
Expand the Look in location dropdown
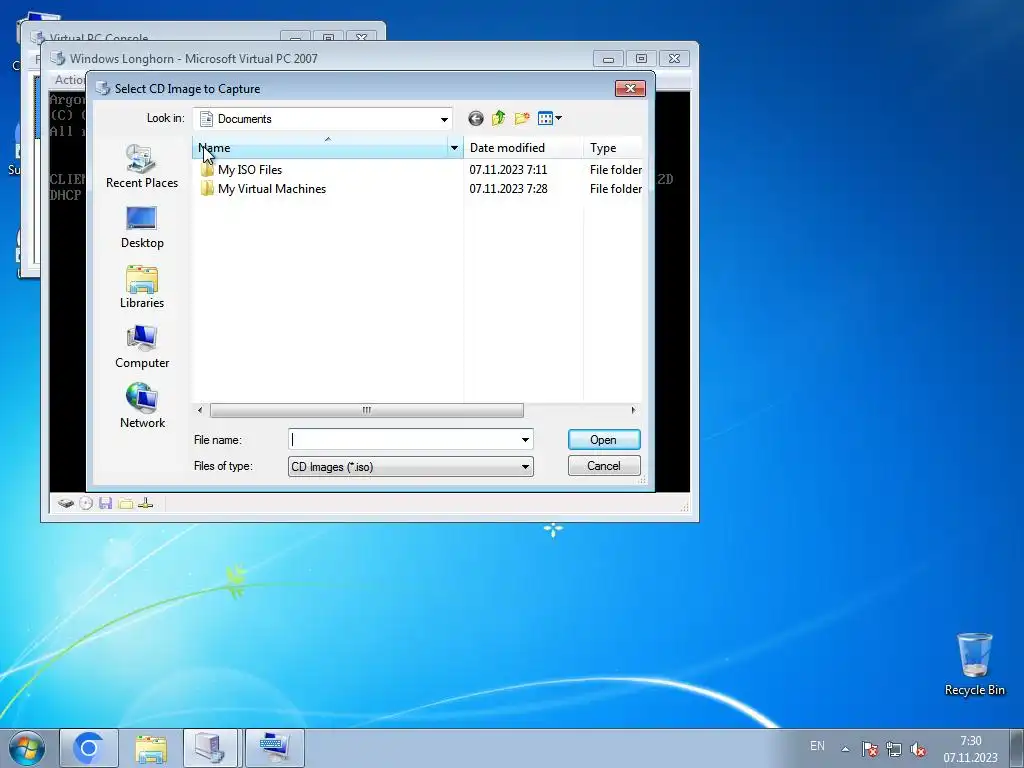point(444,119)
